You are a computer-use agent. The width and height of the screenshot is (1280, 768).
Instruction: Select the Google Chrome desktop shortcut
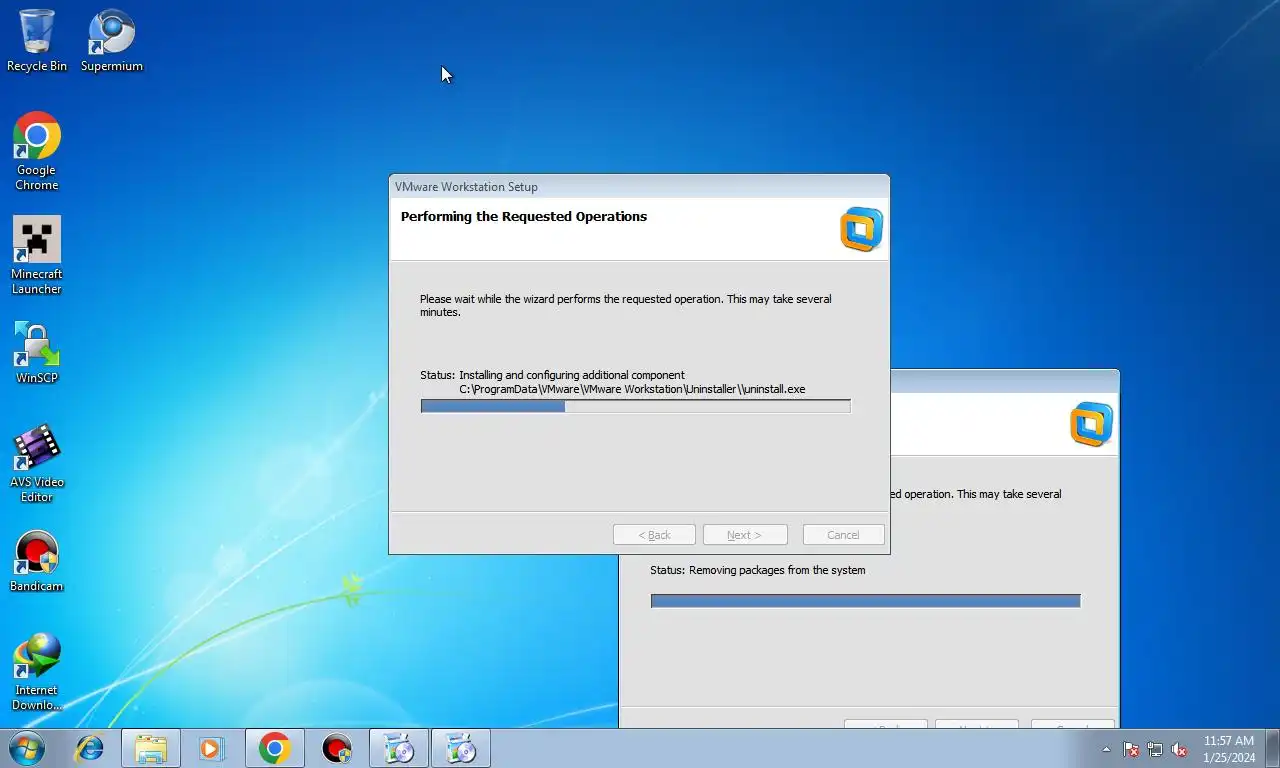(x=37, y=151)
